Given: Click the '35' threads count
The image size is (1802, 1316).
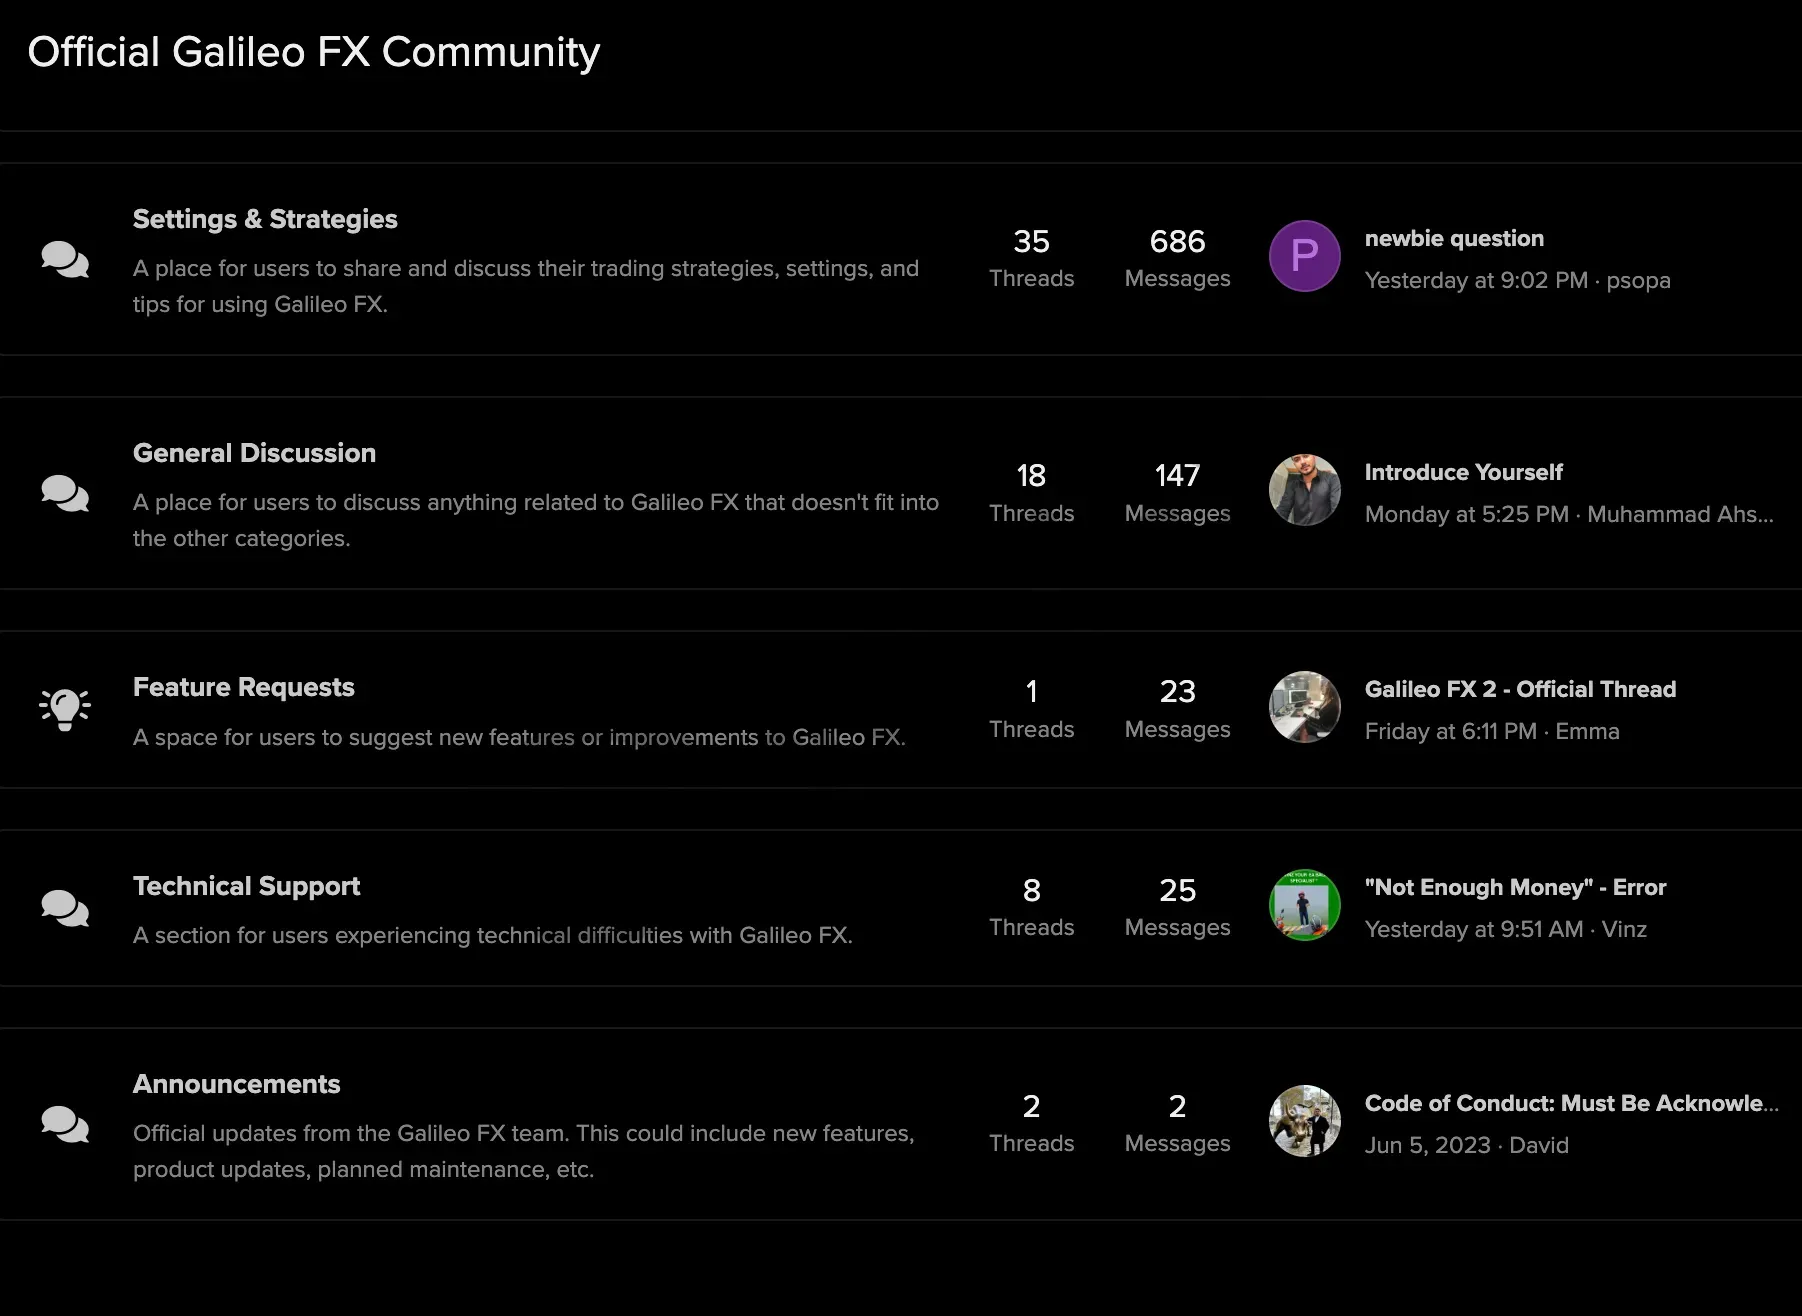Looking at the screenshot, I should click(1031, 241).
